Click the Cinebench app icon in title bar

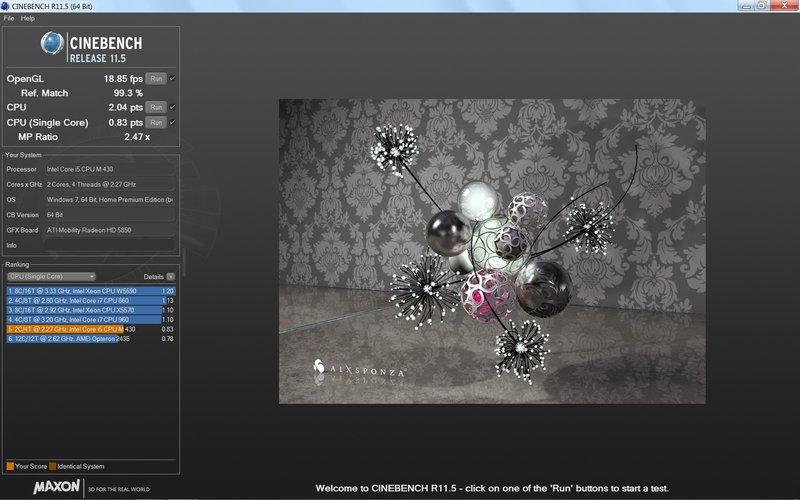point(5,6)
